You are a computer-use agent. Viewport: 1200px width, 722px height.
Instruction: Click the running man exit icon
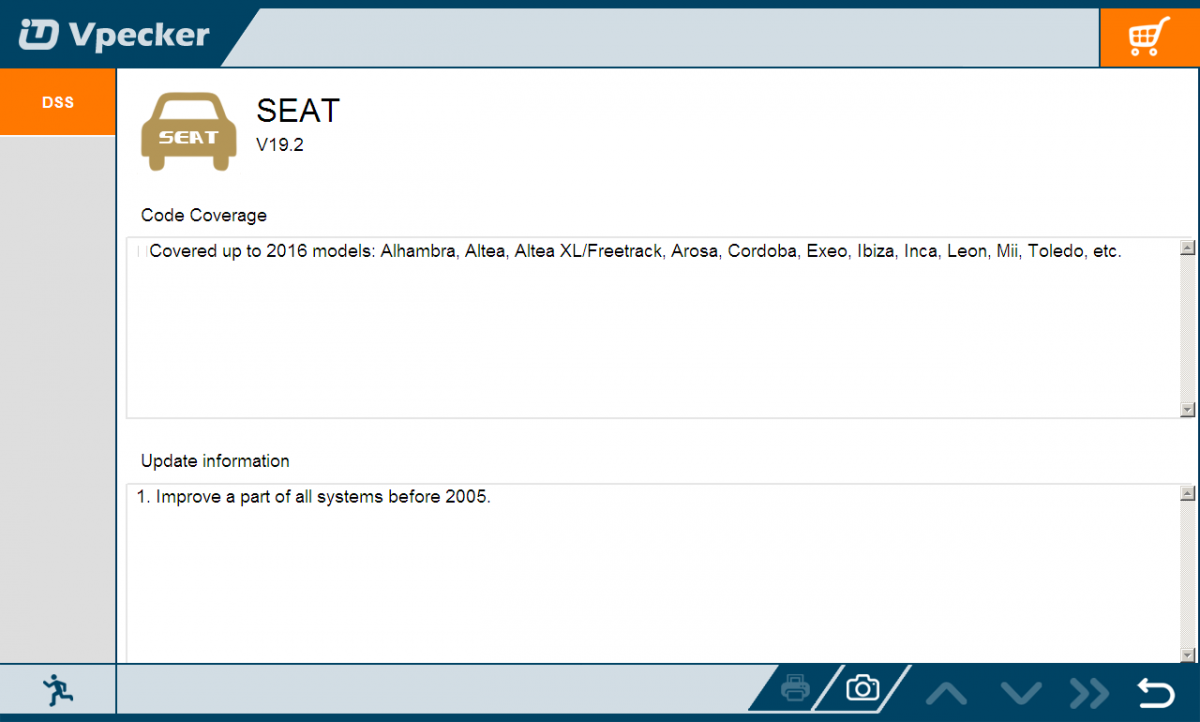click(x=58, y=690)
